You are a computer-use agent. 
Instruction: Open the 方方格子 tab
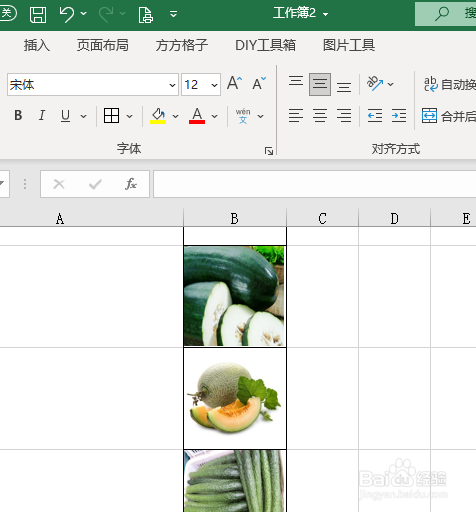182,45
